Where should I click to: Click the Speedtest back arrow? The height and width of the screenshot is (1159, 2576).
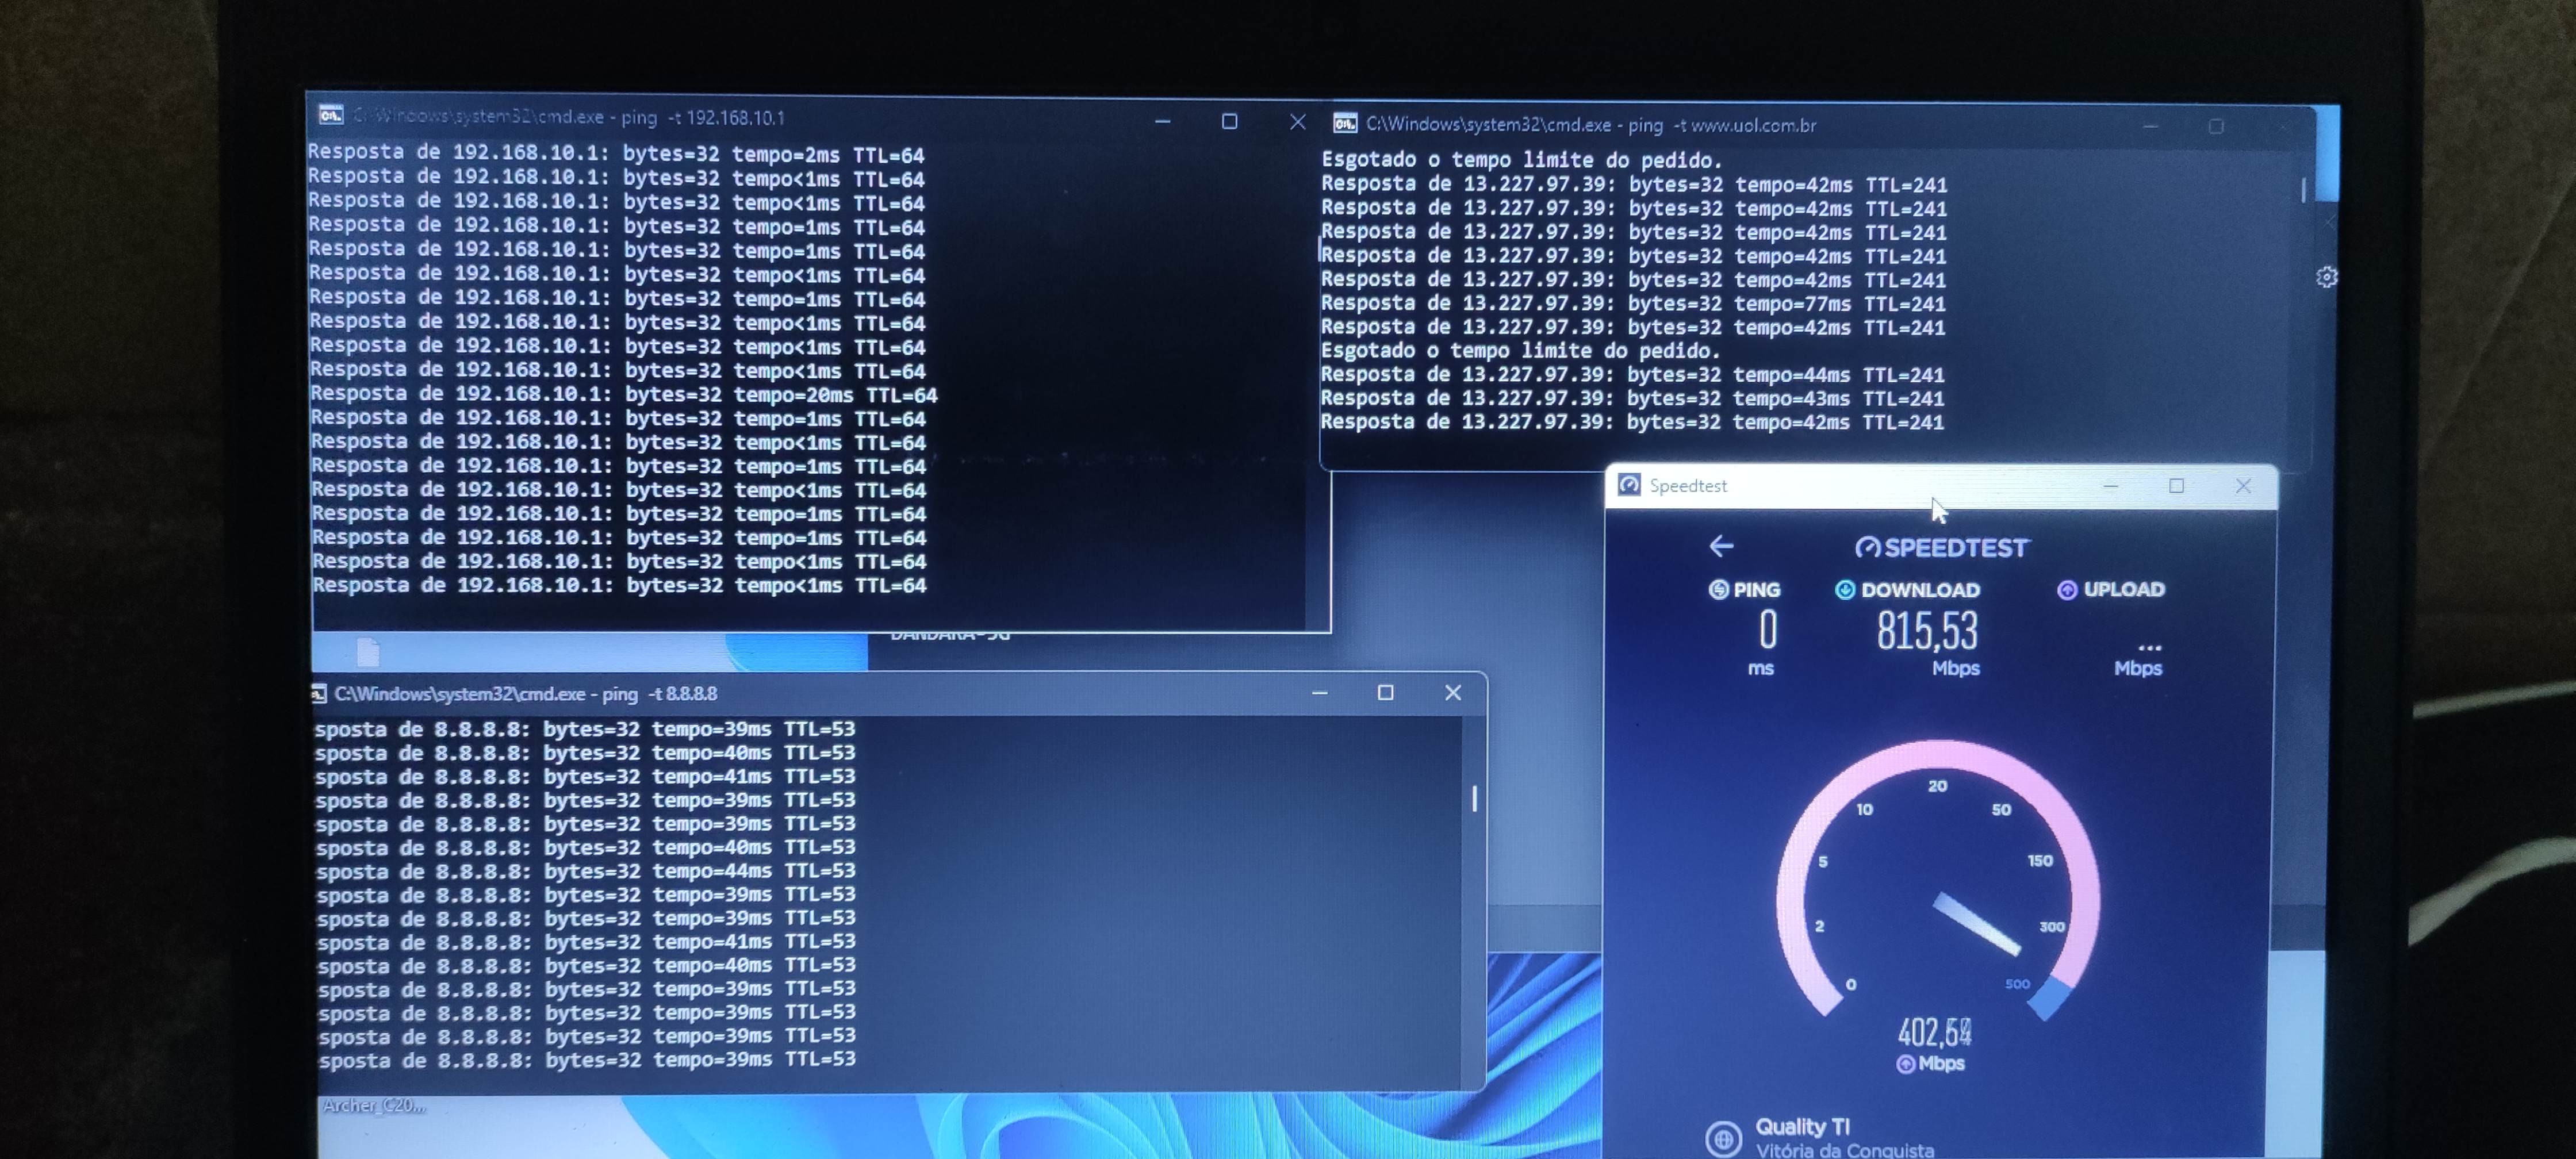click(1721, 546)
